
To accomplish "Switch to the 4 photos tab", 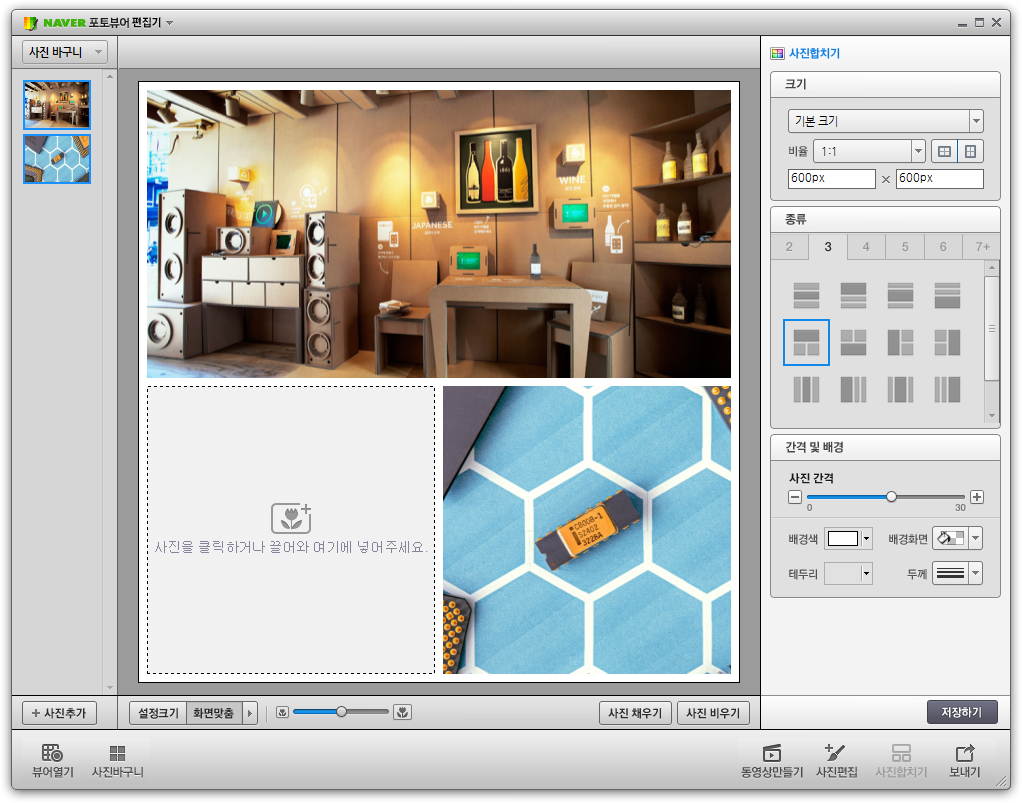I will 866,246.
